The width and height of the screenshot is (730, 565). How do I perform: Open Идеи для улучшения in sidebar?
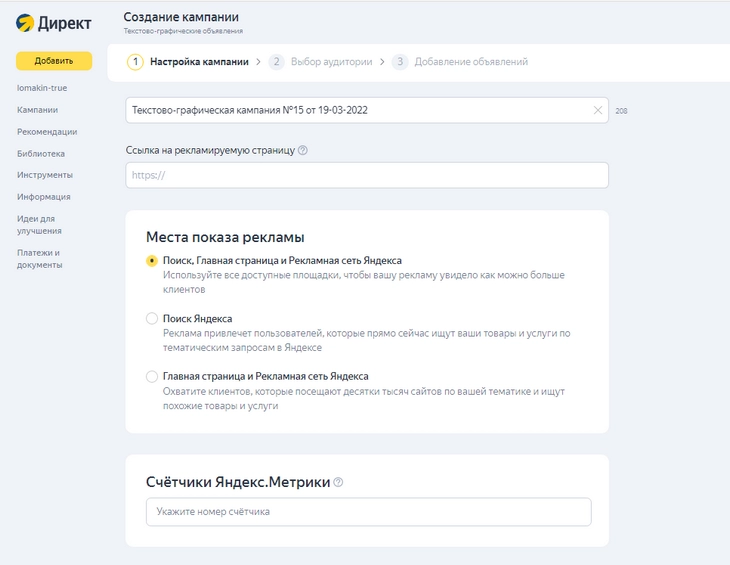39,225
